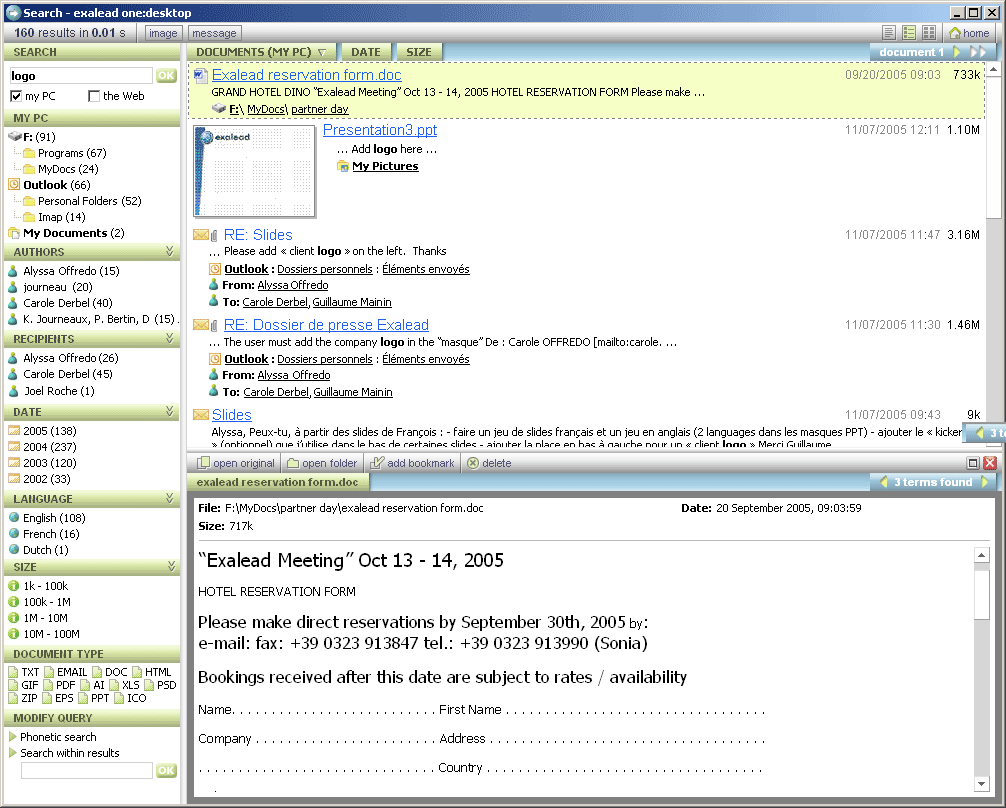Switch to the two-column grid view layout

click(x=929, y=33)
